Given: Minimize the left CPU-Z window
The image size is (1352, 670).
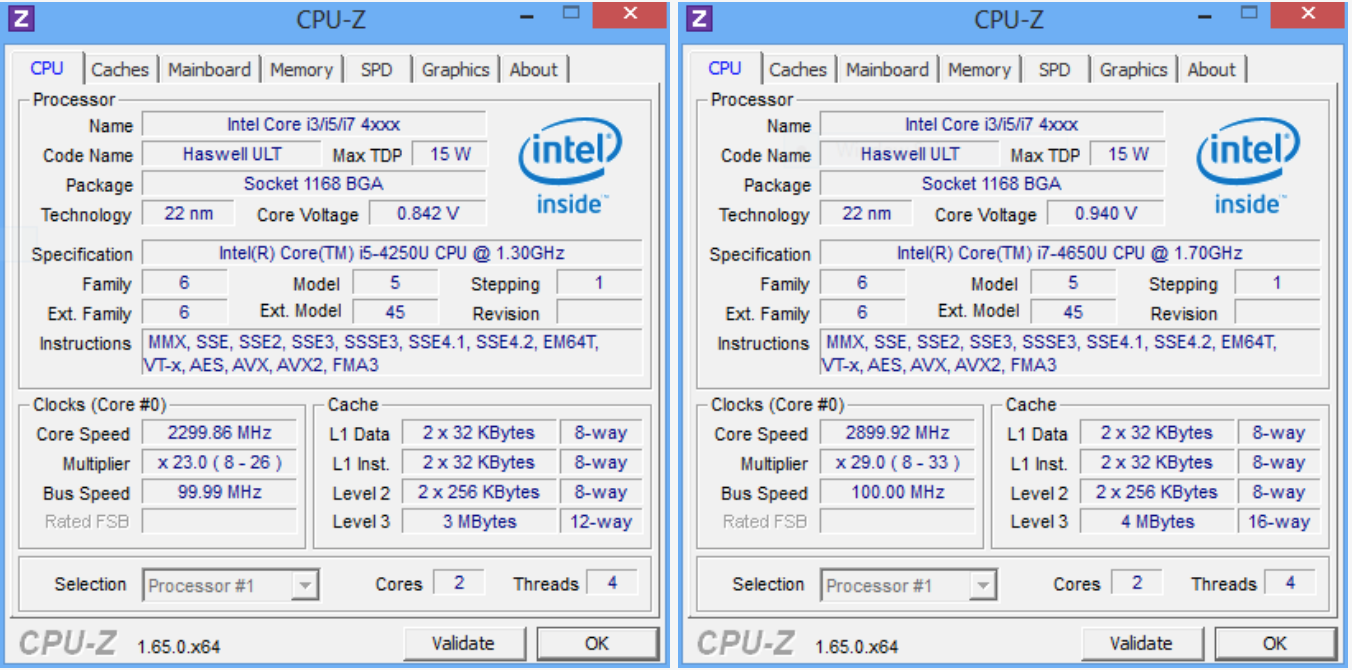Looking at the screenshot, I should click(525, 14).
